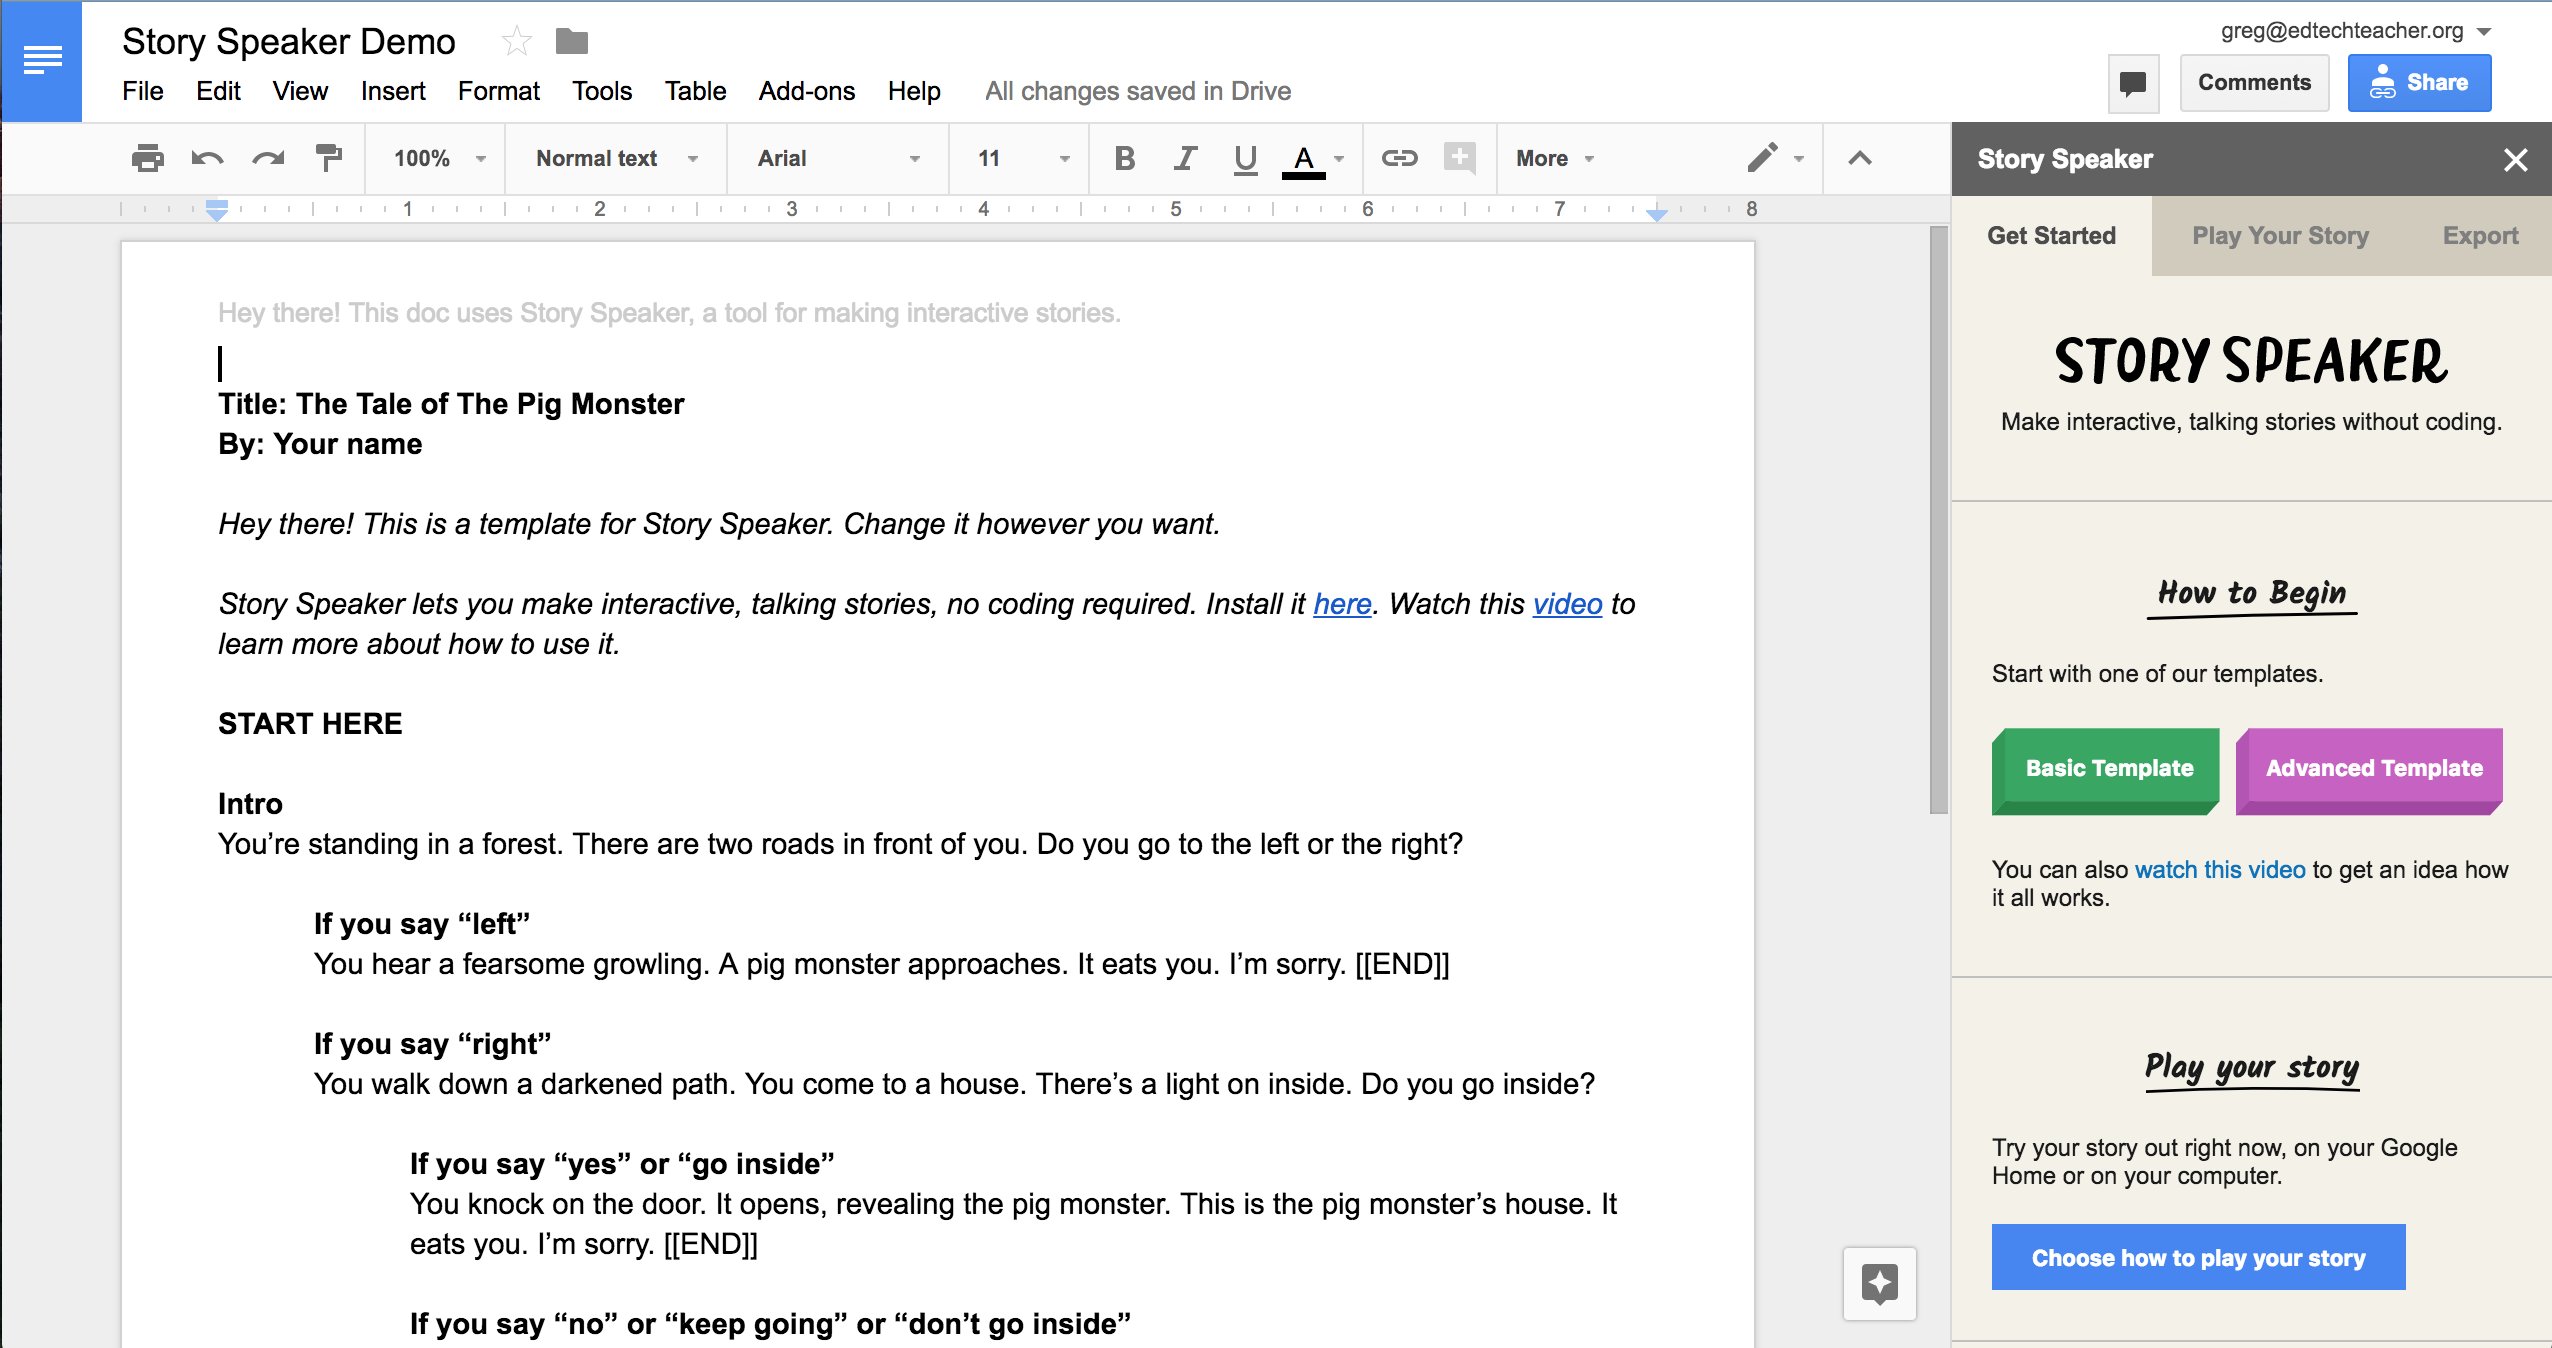Click the right indent marker on ruler
Screen dimensions: 2552x1348
(1657, 213)
